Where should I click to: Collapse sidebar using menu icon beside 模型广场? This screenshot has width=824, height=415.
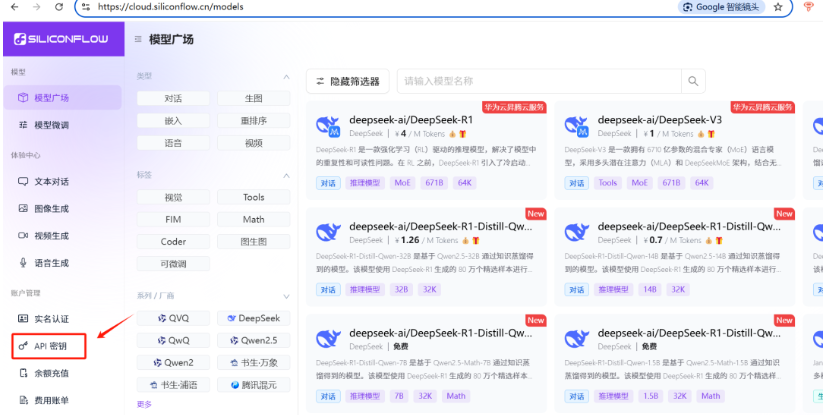[x=138, y=39]
